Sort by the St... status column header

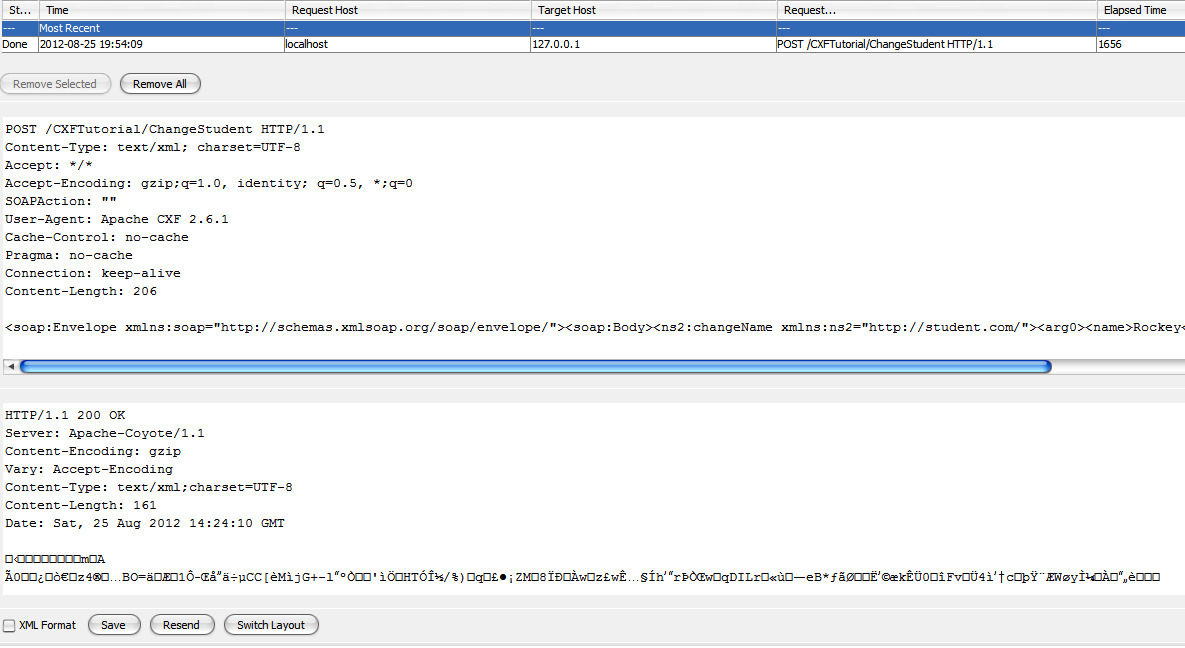(18, 10)
